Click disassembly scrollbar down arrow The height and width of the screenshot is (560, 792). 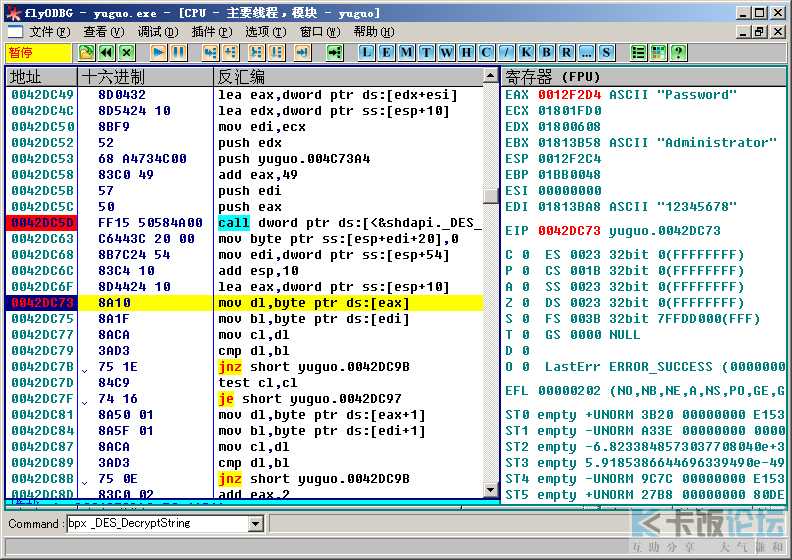click(490, 489)
